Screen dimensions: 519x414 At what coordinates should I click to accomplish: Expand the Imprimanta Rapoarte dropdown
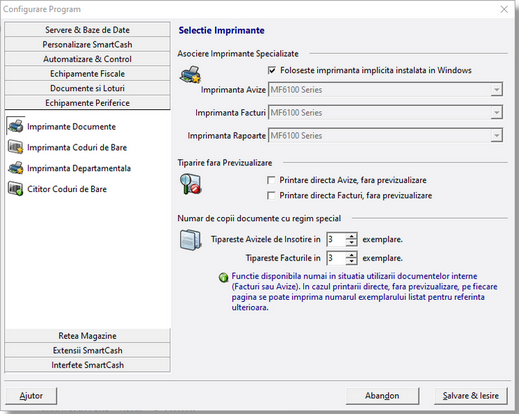tap(496, 135)
